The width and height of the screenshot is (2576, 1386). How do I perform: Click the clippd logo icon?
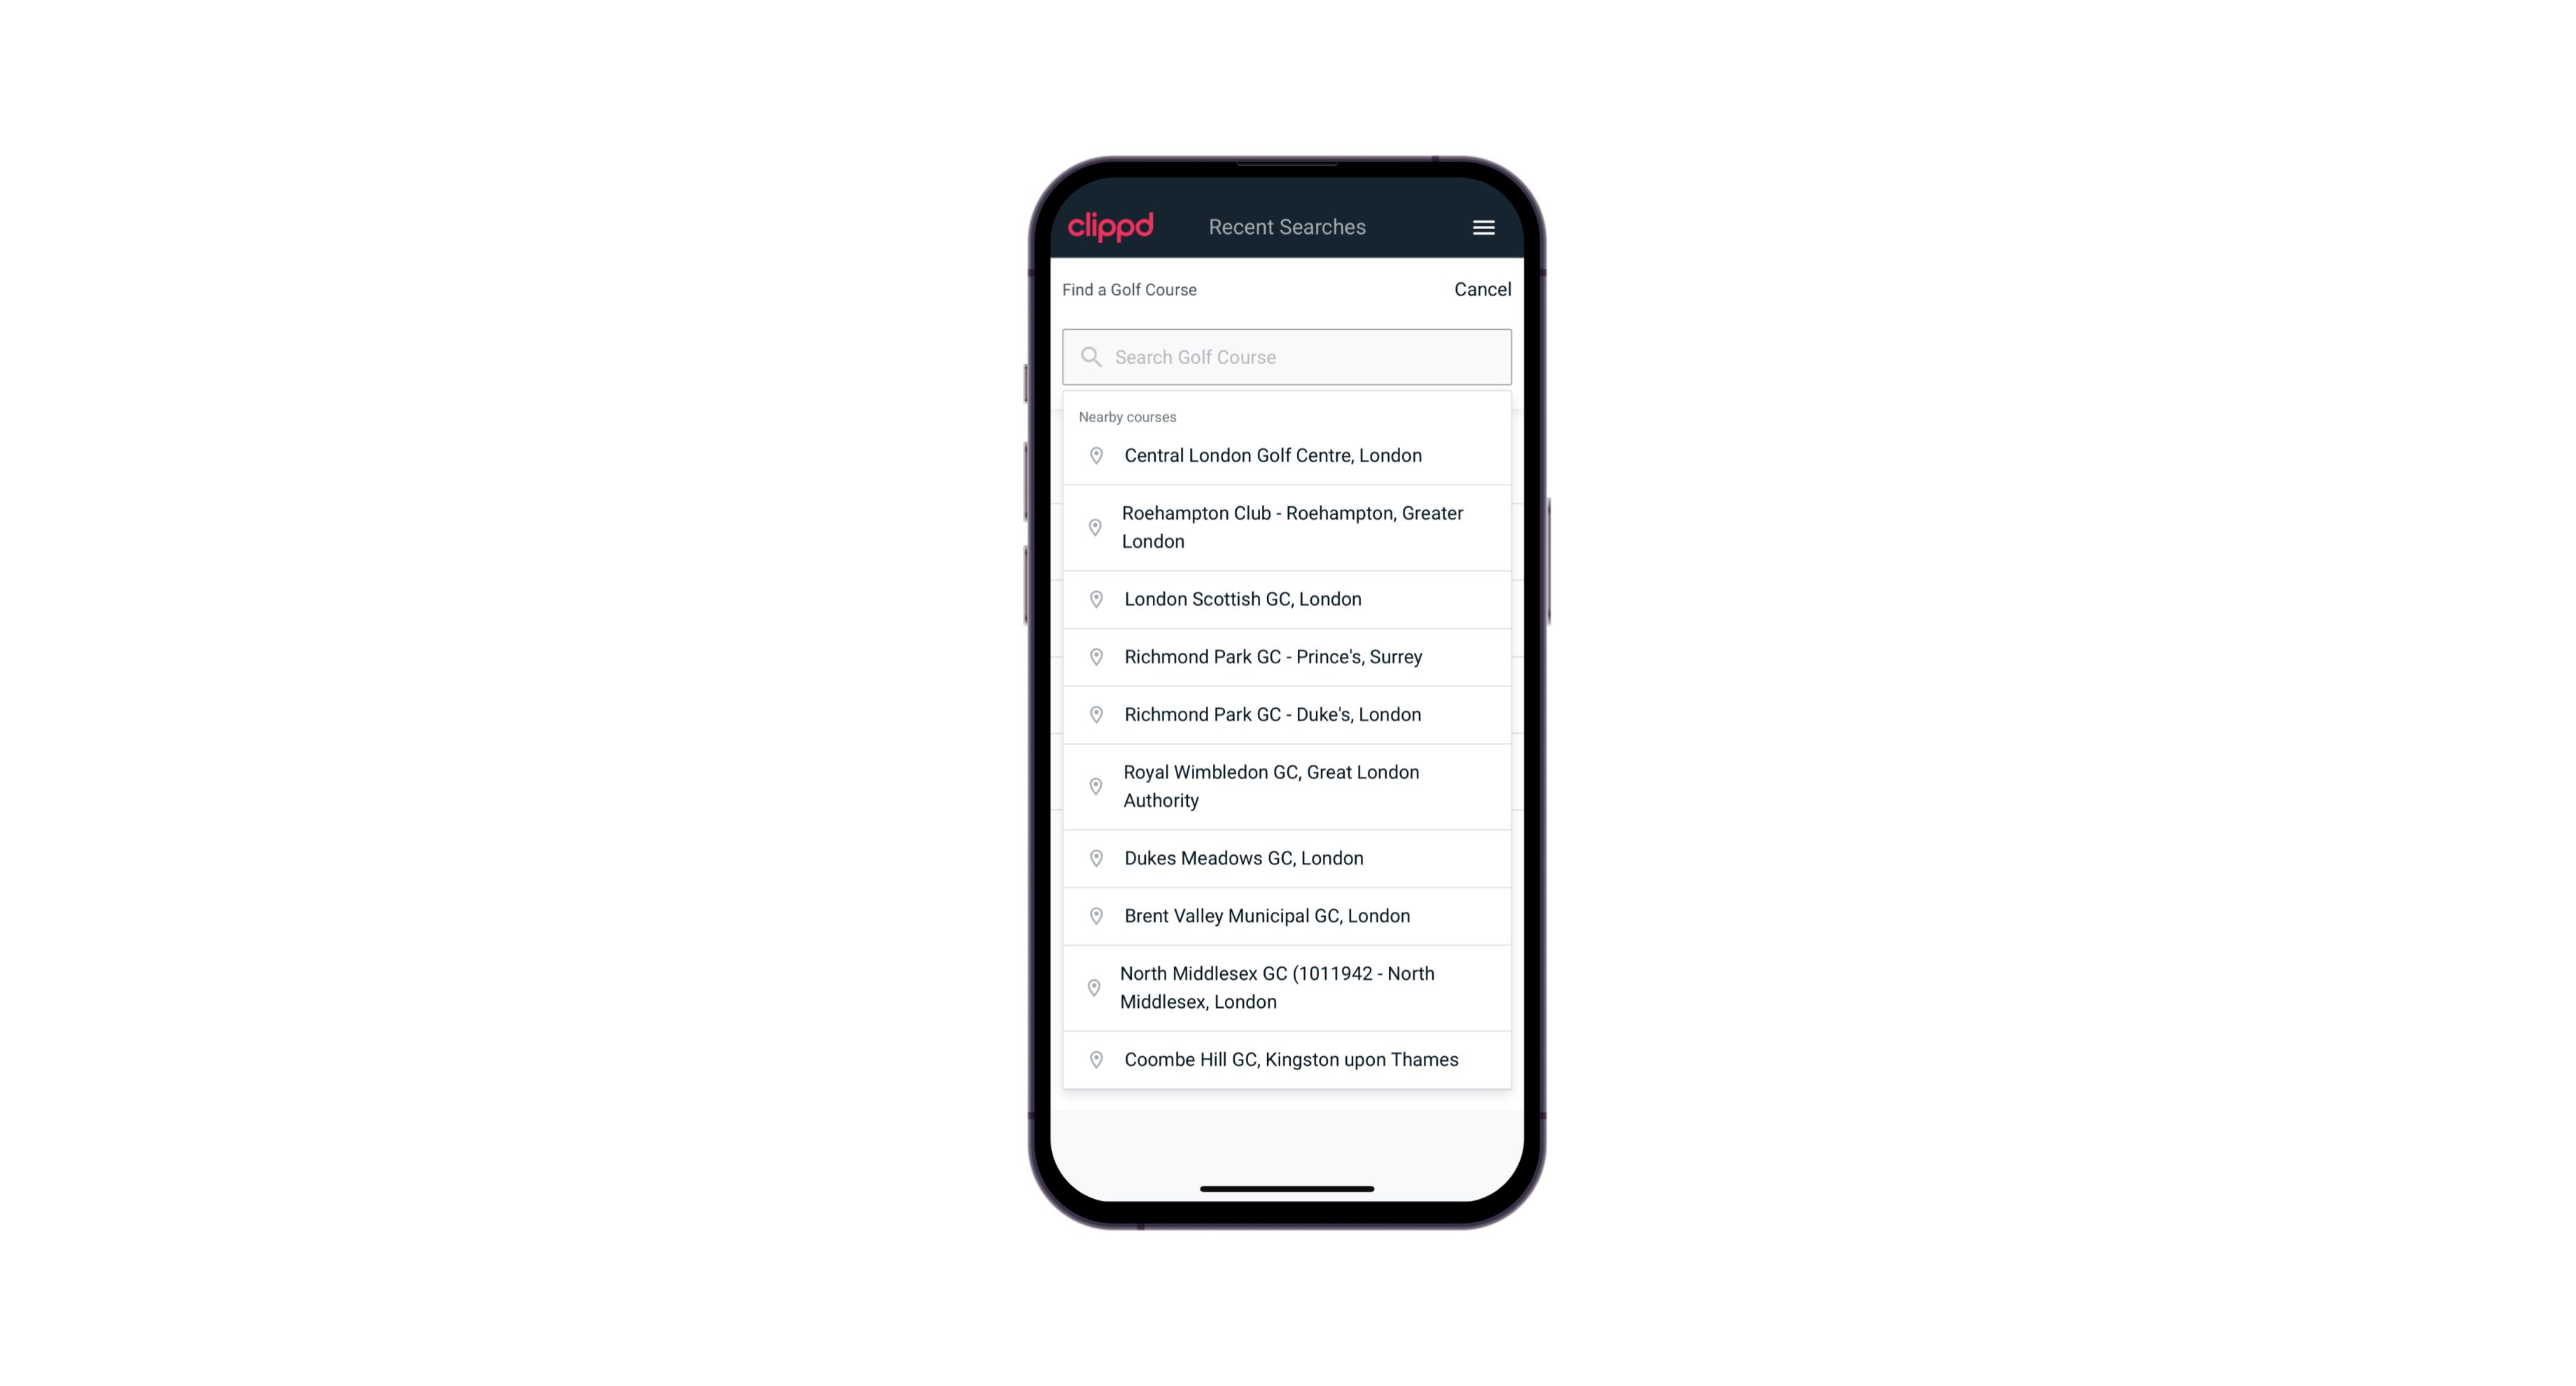click(x=1111, y=226)
